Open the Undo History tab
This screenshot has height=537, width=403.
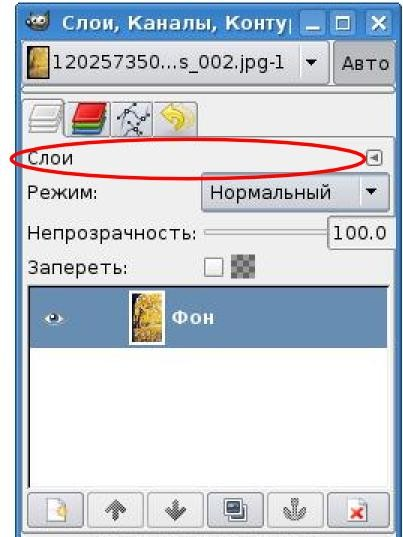(x=176, y=119)
